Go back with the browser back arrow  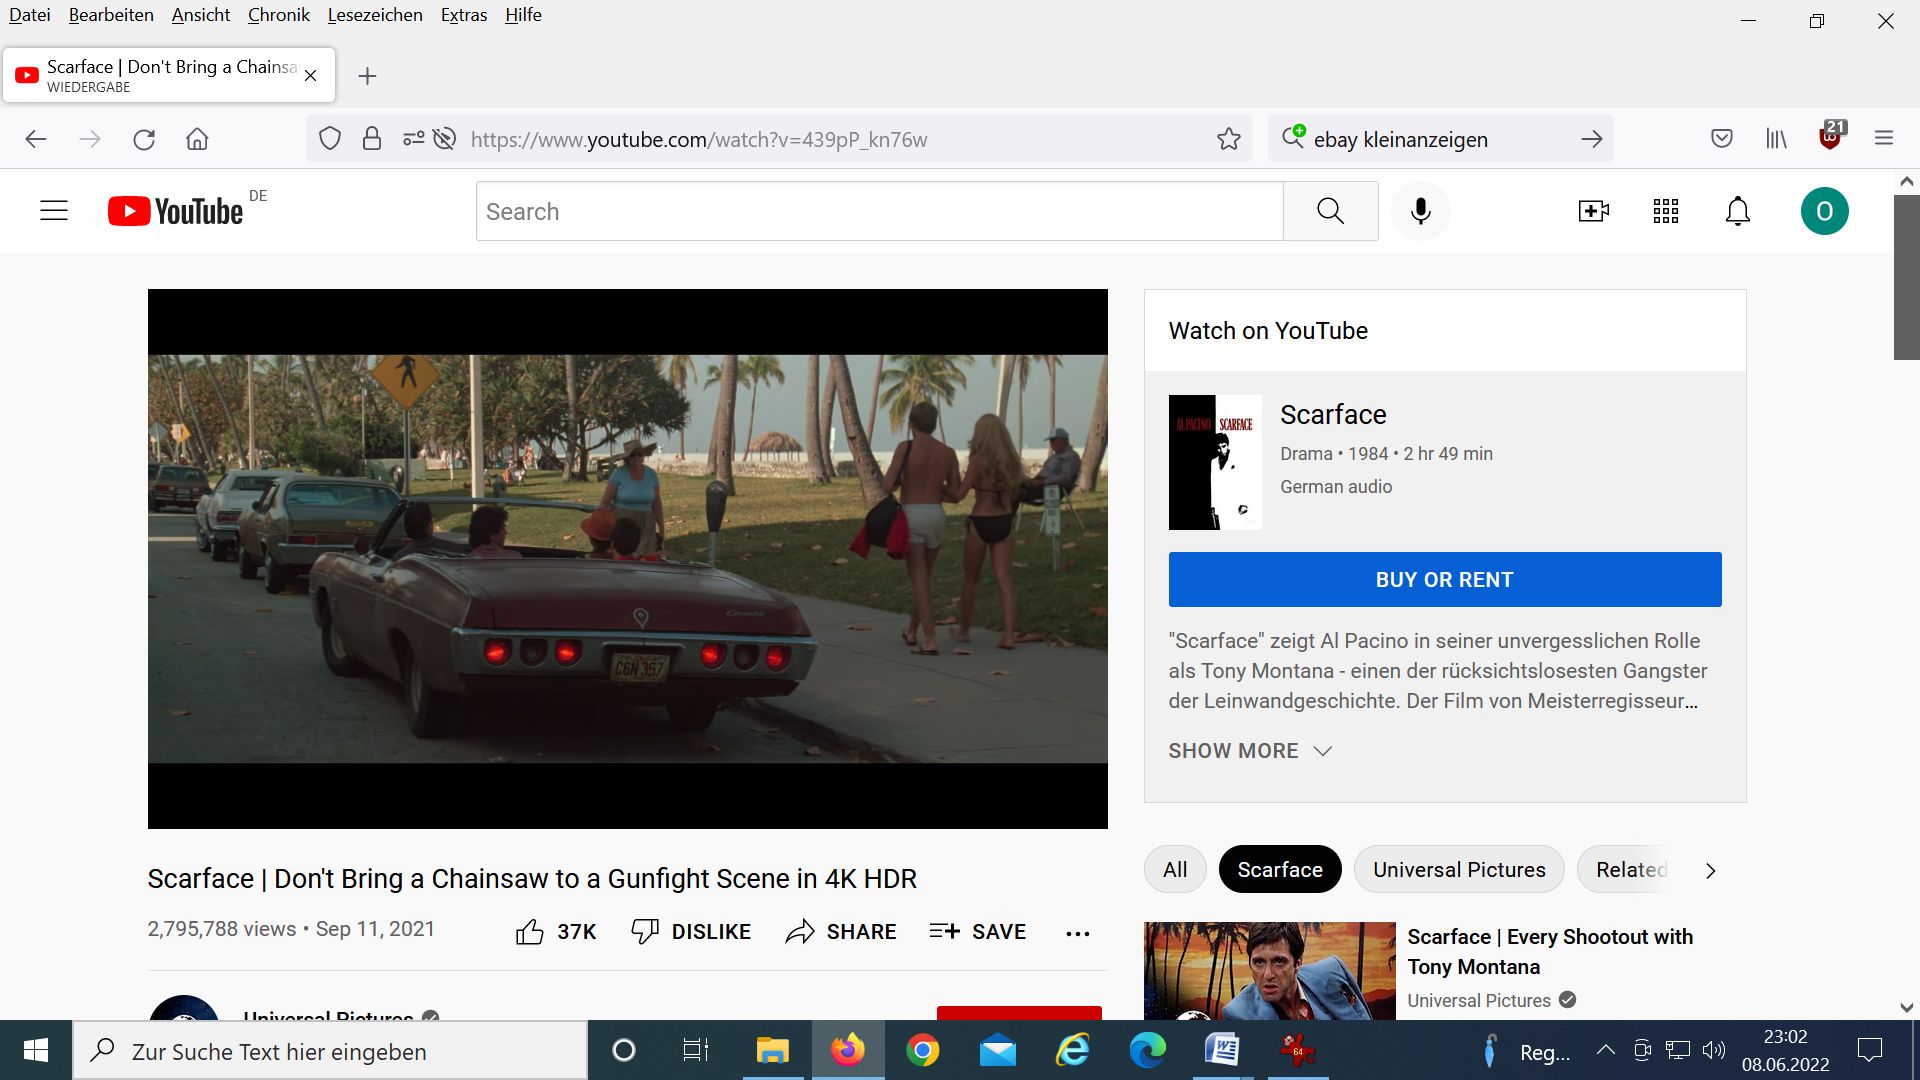pyautogui.click(x=36, y=139)
